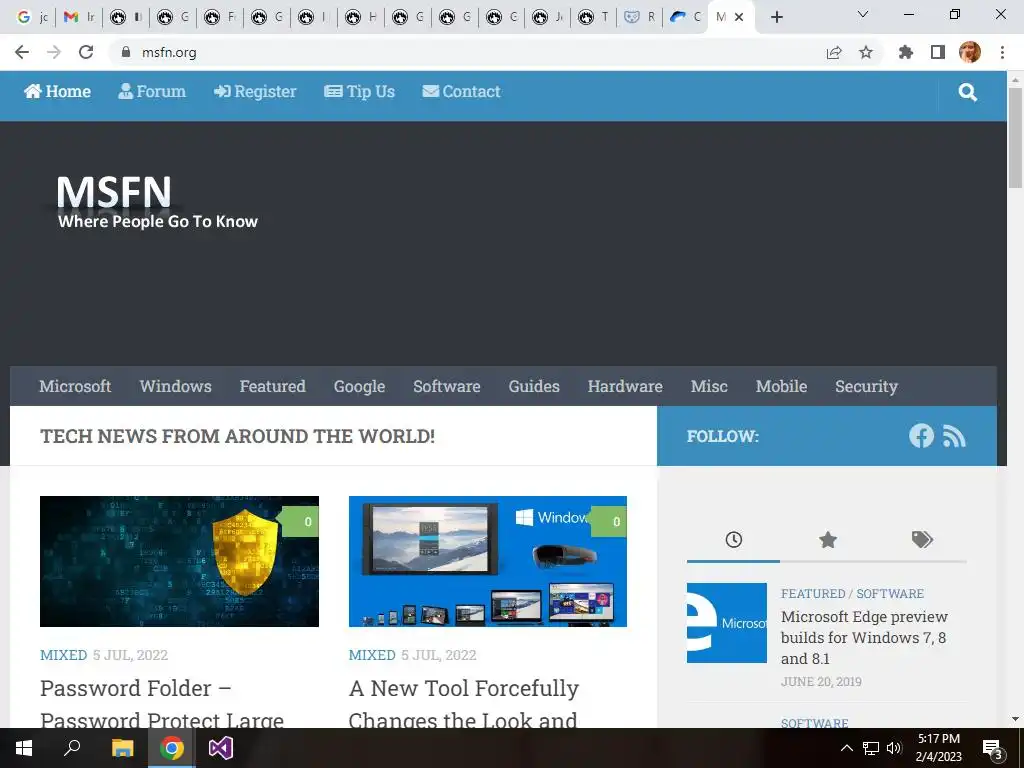This screenshot has height=768, width=1024.
Task: Click the June 20, 2019 date
Action: tap(822, 682)
